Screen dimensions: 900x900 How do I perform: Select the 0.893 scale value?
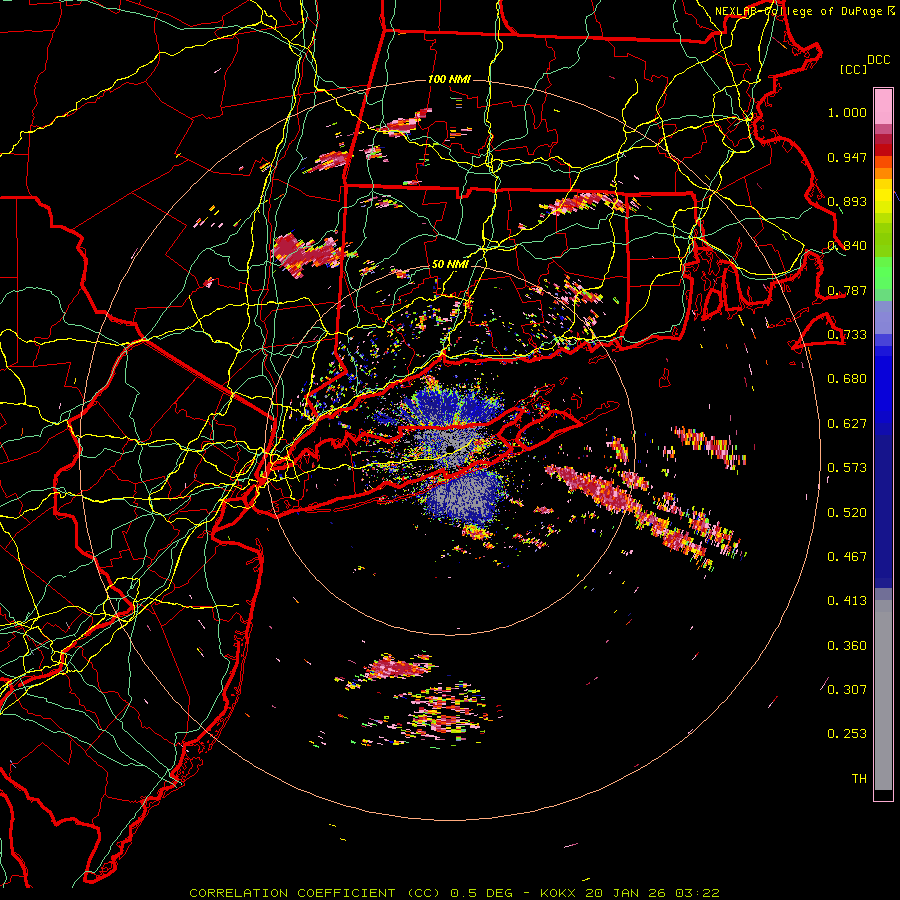click(x=847, y=201)
